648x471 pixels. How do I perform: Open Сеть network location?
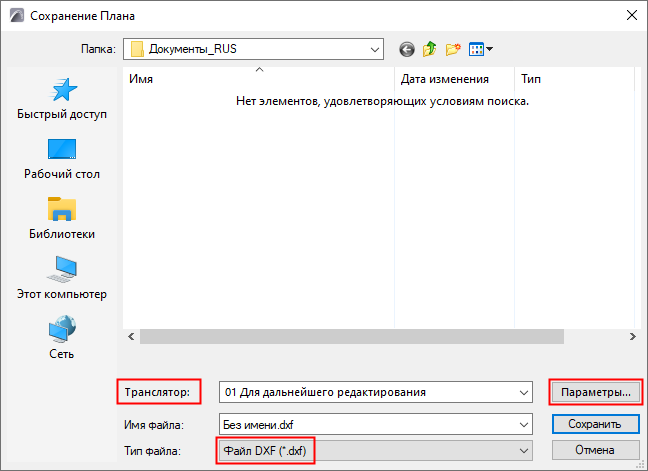pyautogui.click(x=62, y=337)
